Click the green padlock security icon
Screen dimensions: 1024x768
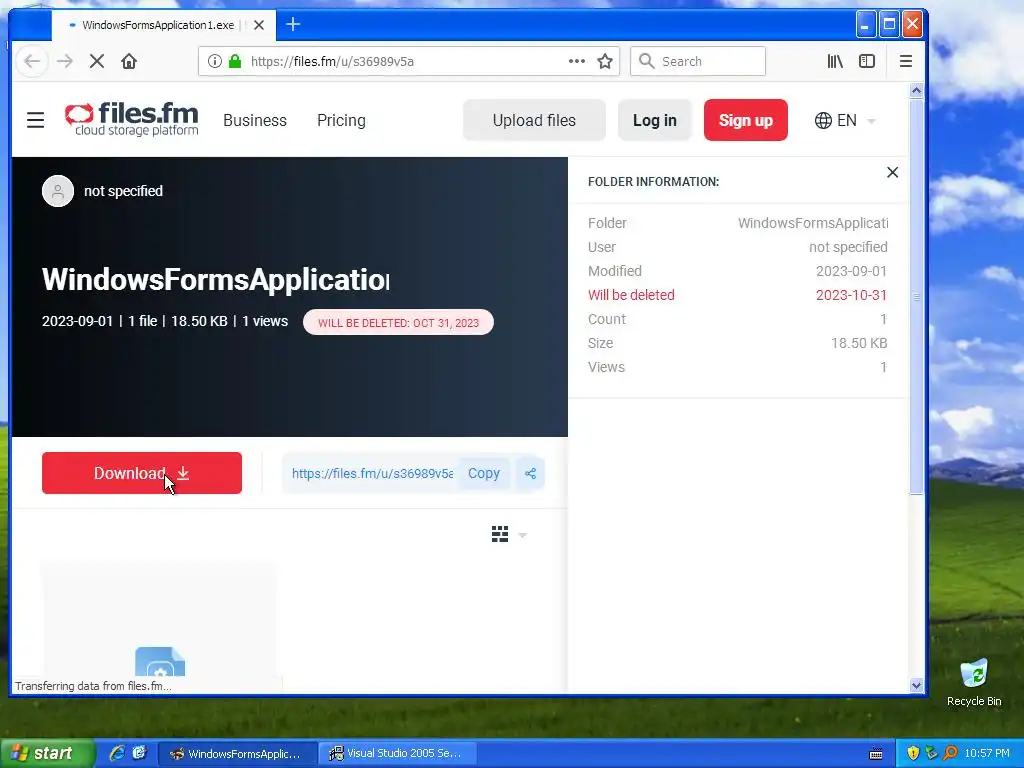235,61
